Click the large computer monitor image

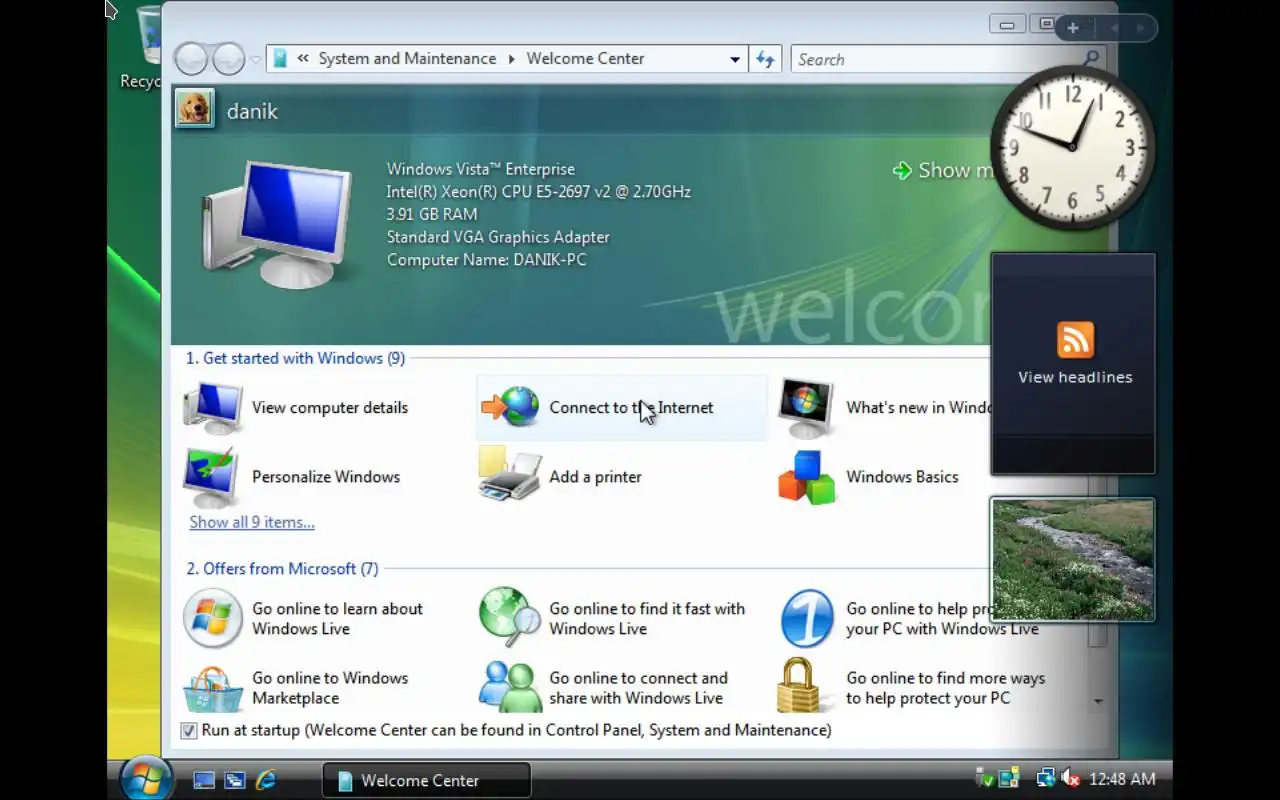click(277, 223)
